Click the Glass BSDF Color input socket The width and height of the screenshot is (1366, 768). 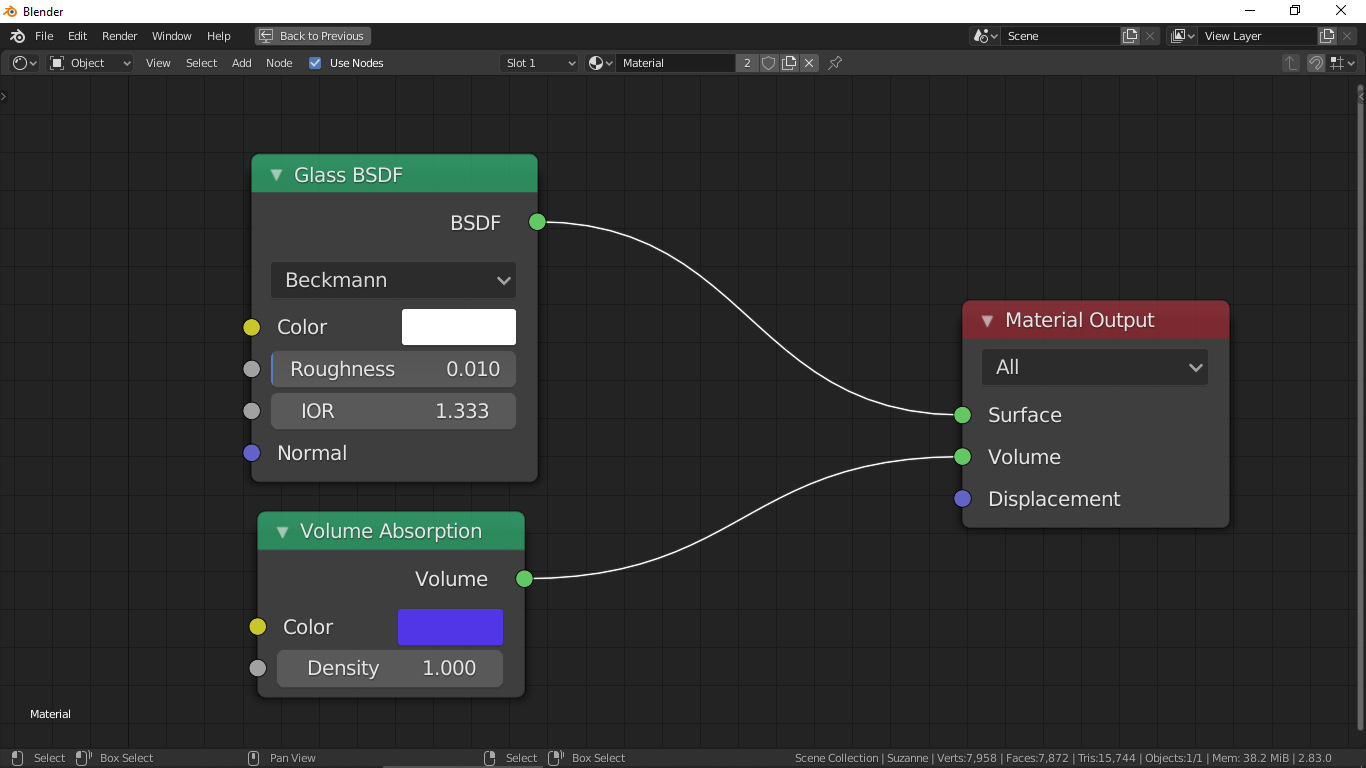(252, 327)
